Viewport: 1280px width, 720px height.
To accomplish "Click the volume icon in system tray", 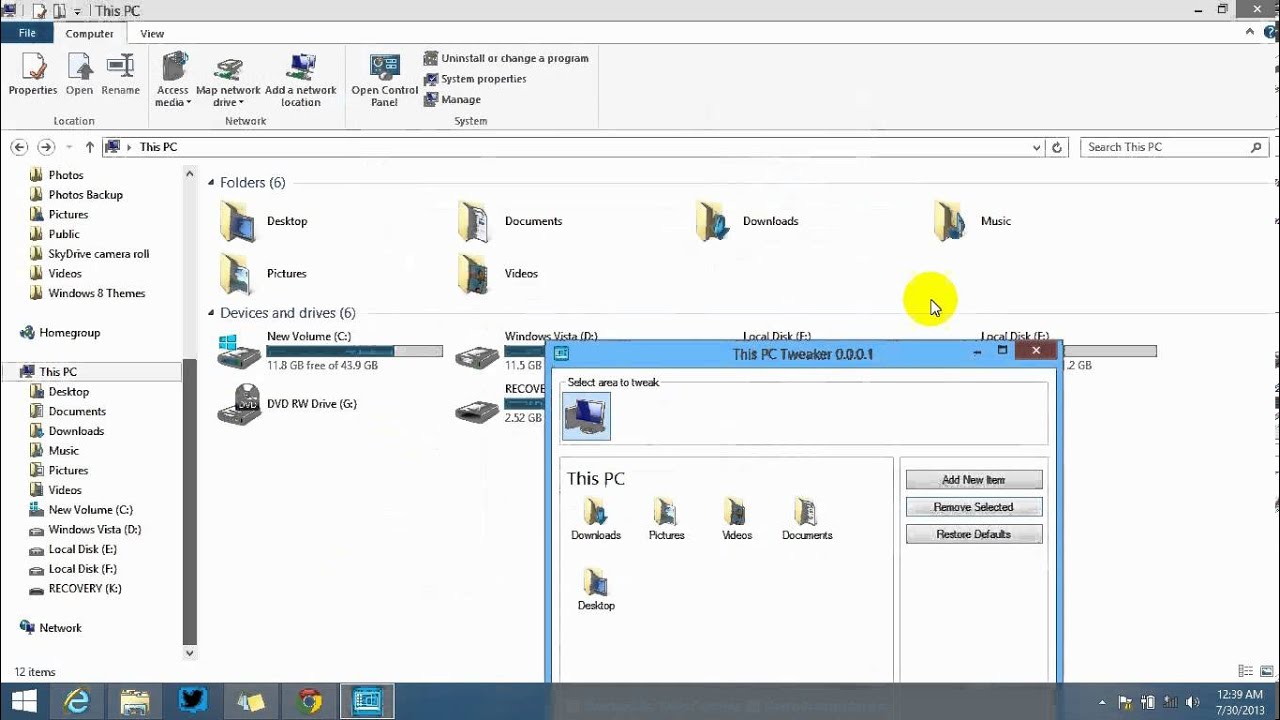I will pyautogui.click(x=1193, y=702).
